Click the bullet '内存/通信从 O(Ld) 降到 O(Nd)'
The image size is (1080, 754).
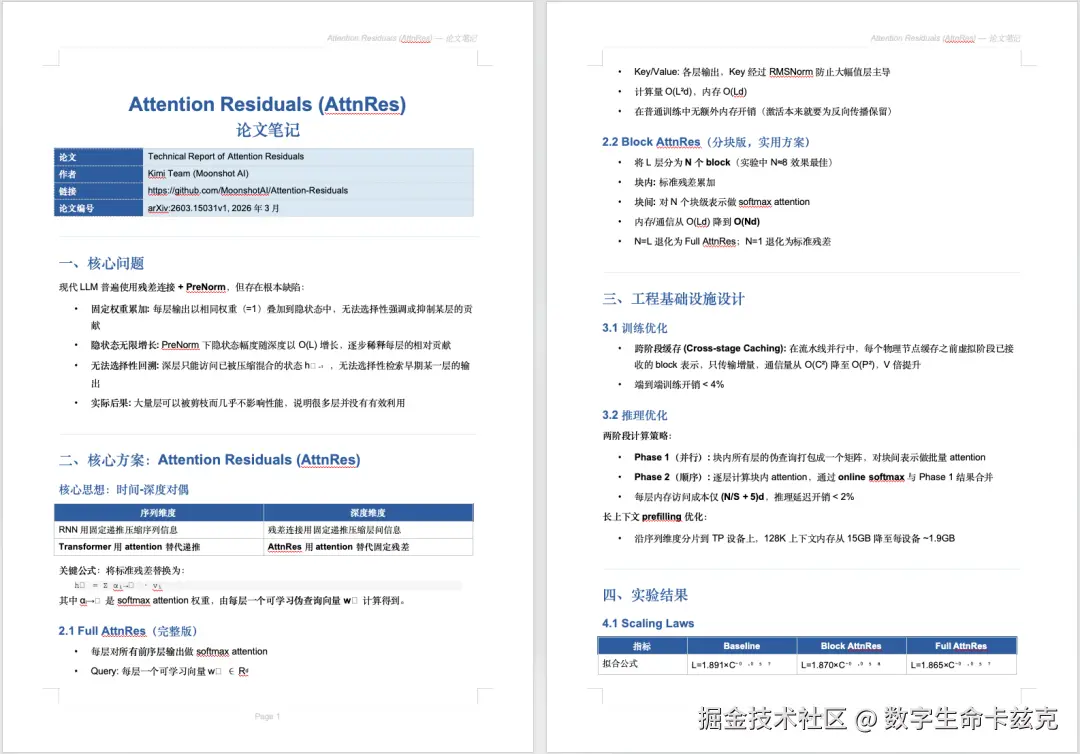point(697,222)
